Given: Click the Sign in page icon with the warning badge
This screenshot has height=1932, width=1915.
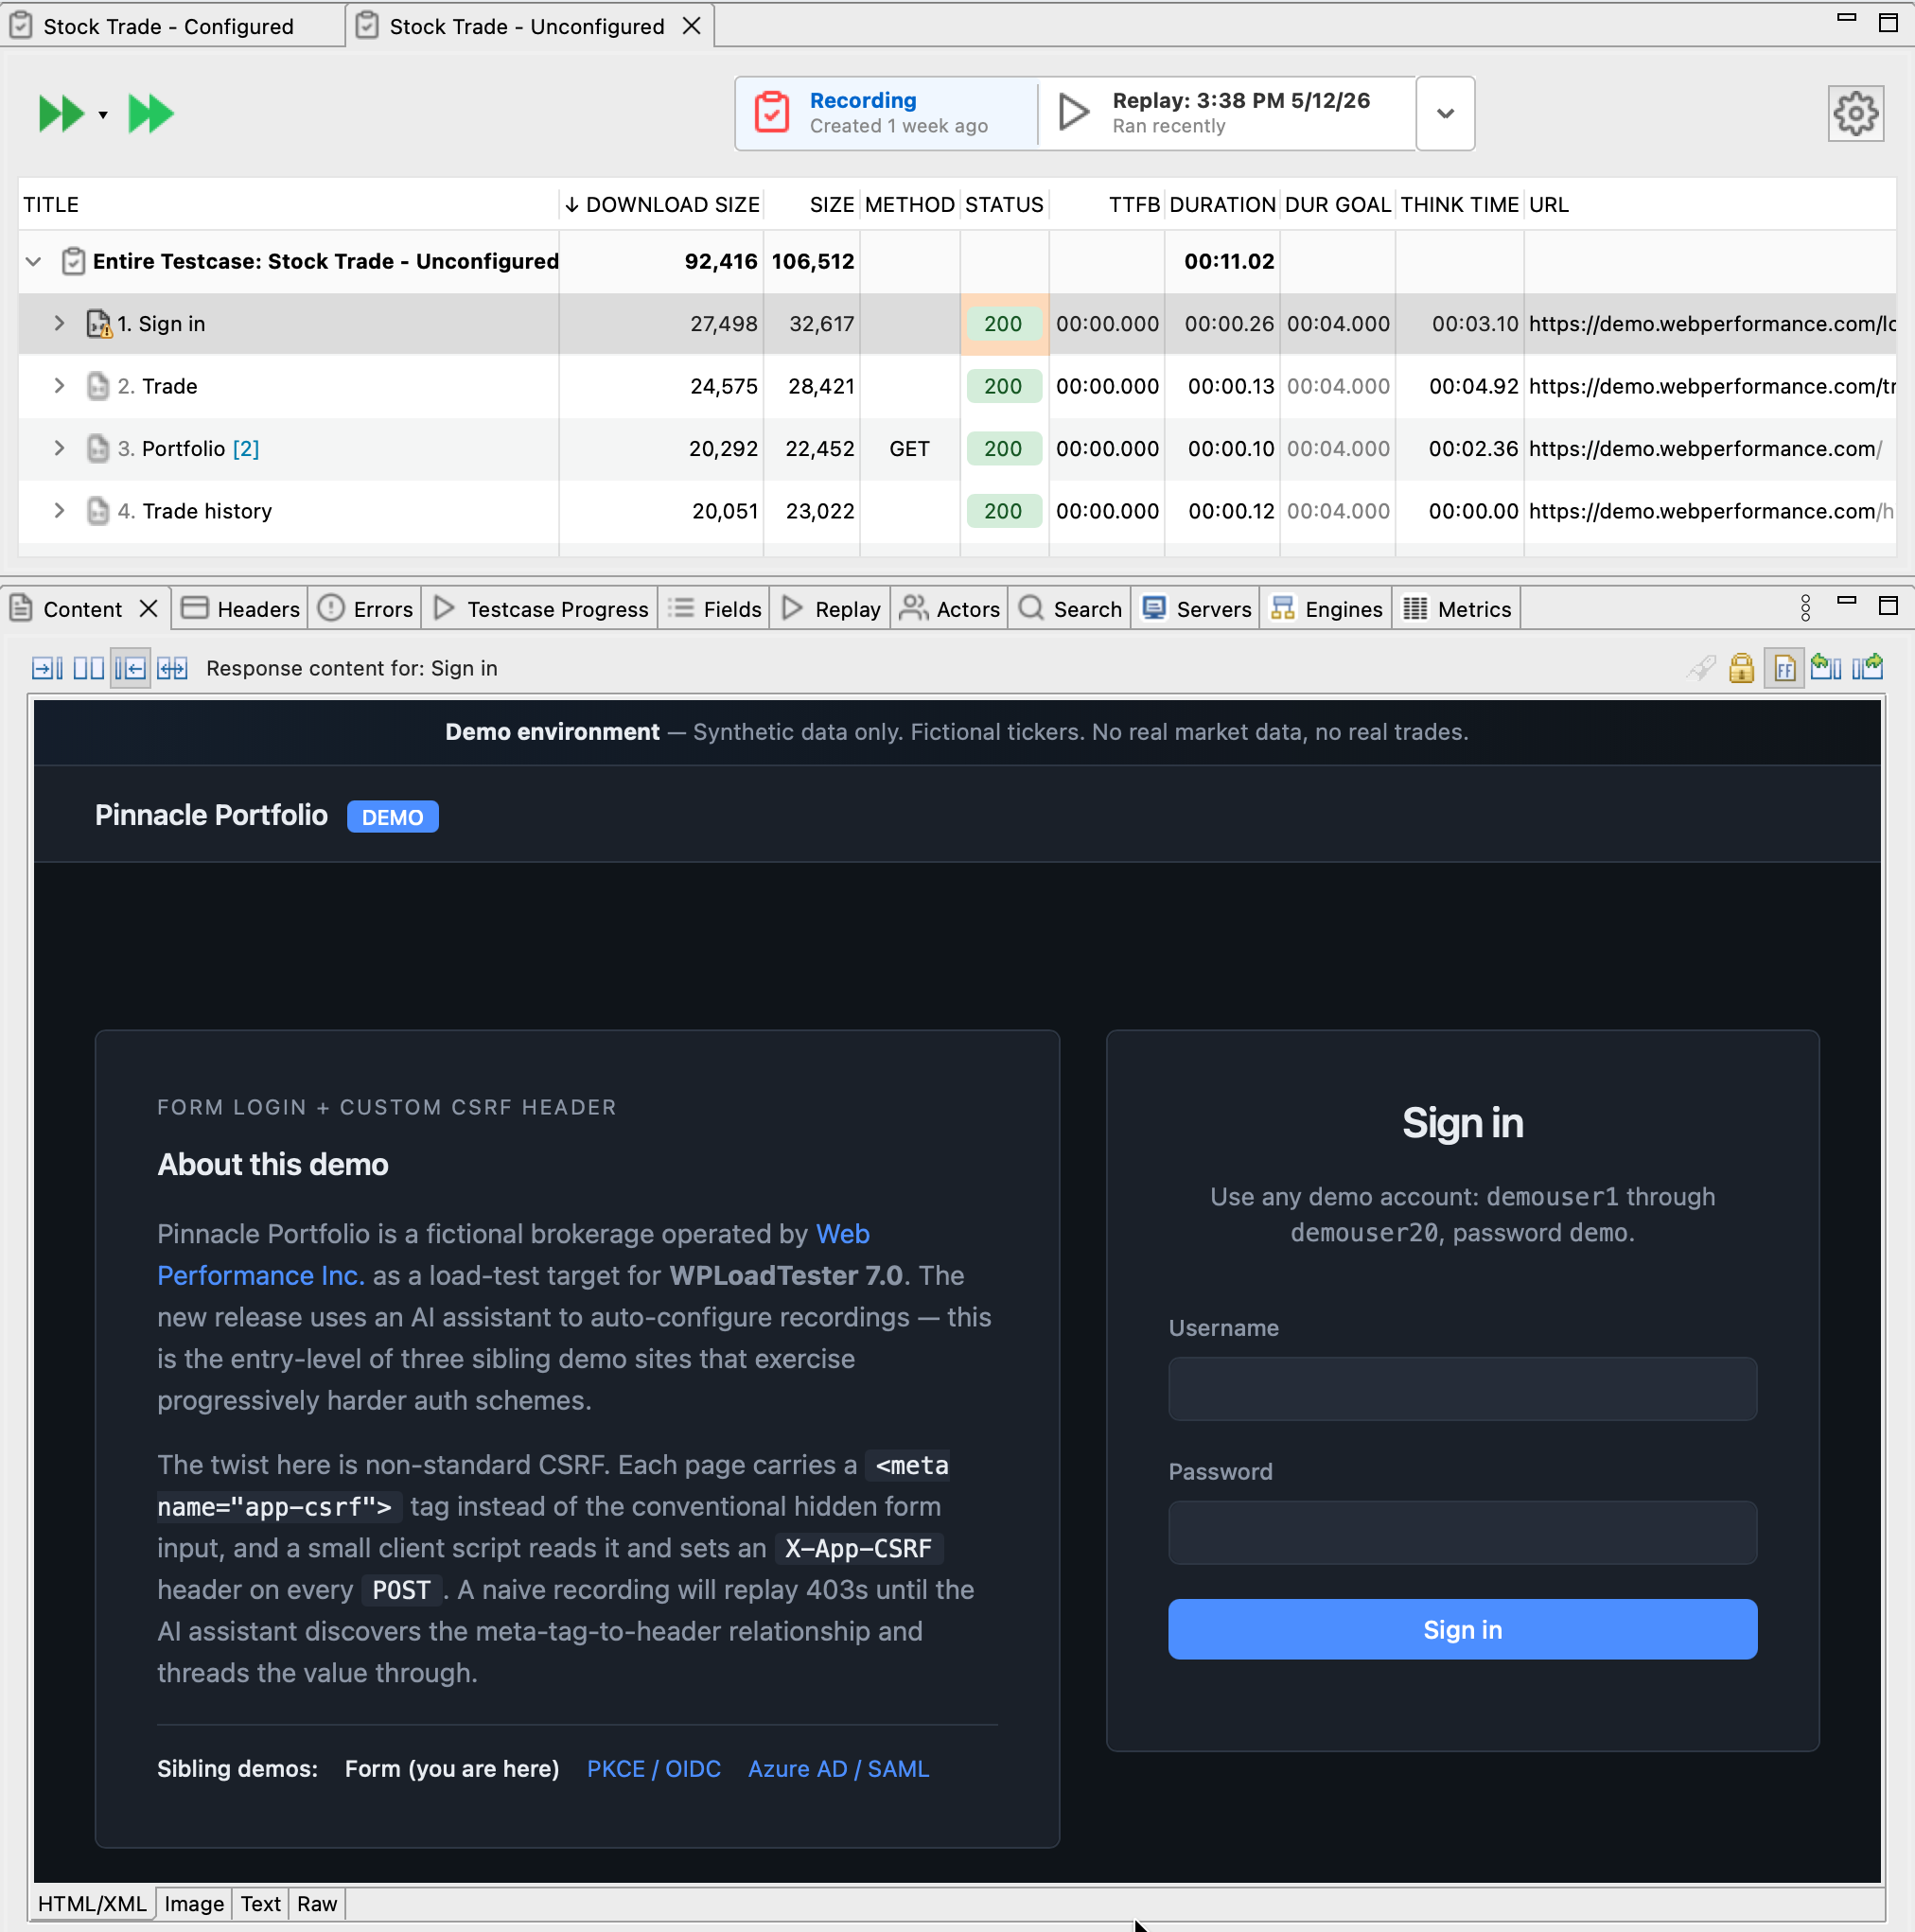Looking at the screenshot, I should pyautogui.click(x=98, y=324).
